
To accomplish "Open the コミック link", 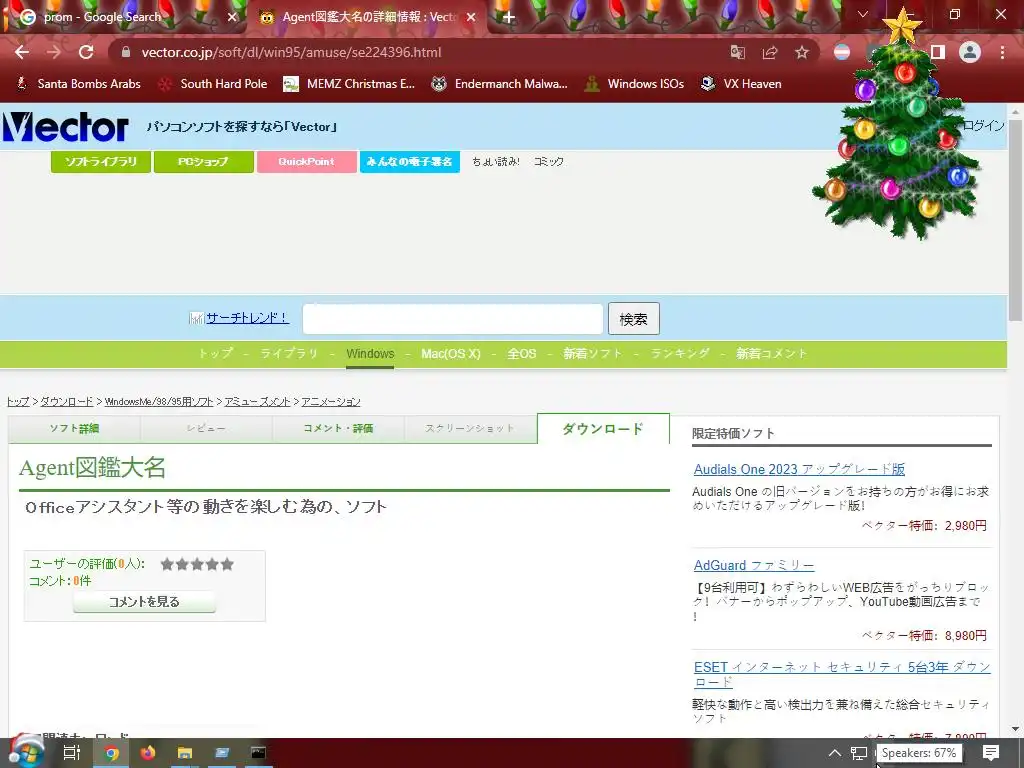I will (x=549, y=161).
